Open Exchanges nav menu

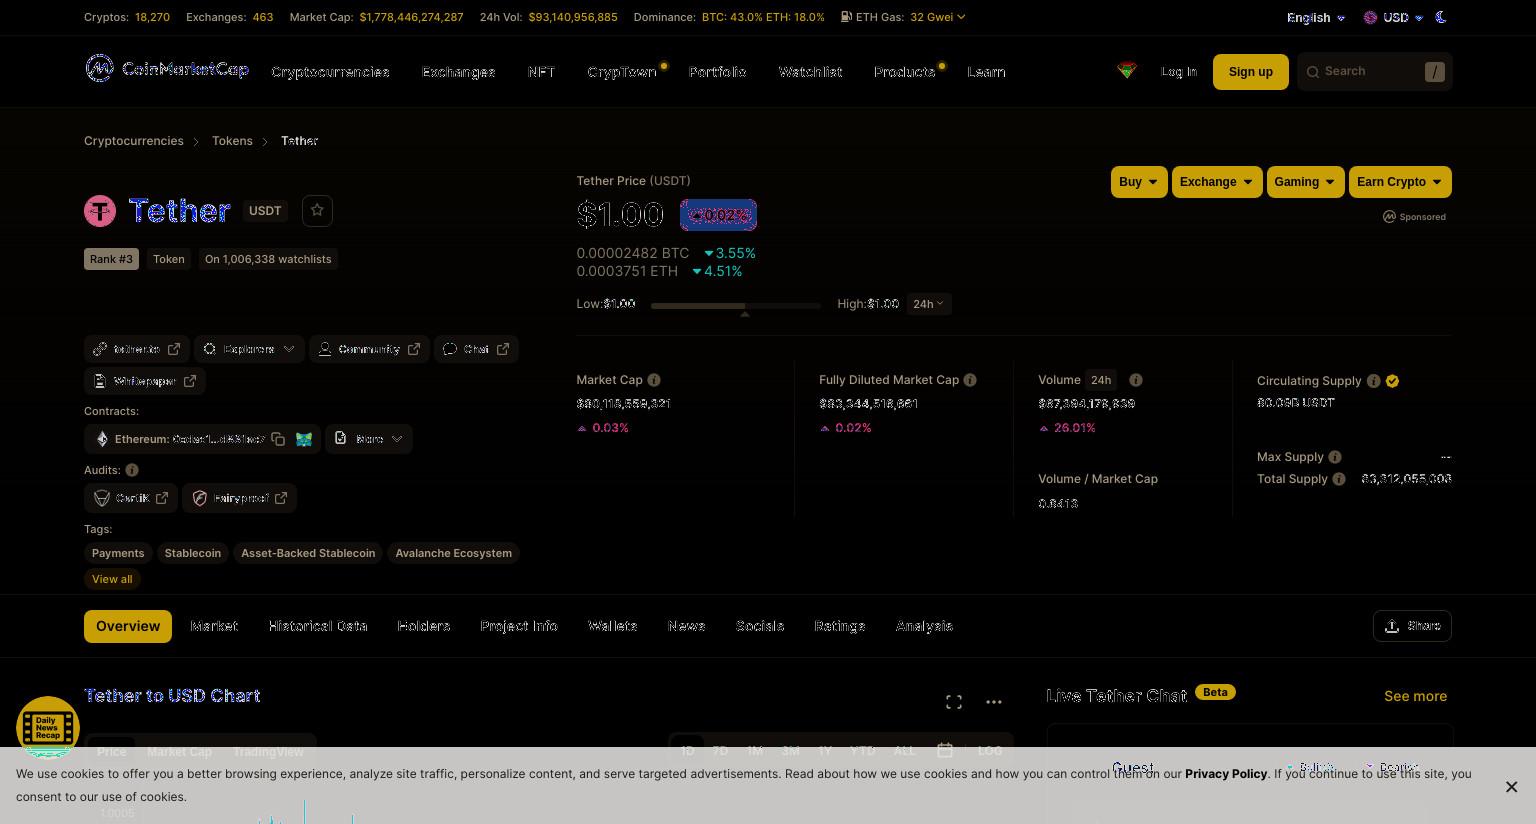pyautogui.click(x=458, y=72)
